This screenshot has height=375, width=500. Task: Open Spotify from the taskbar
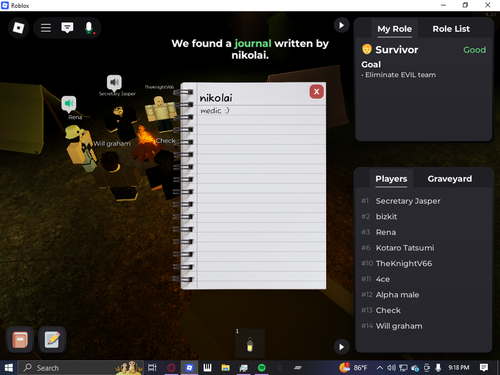pos(262,368)
